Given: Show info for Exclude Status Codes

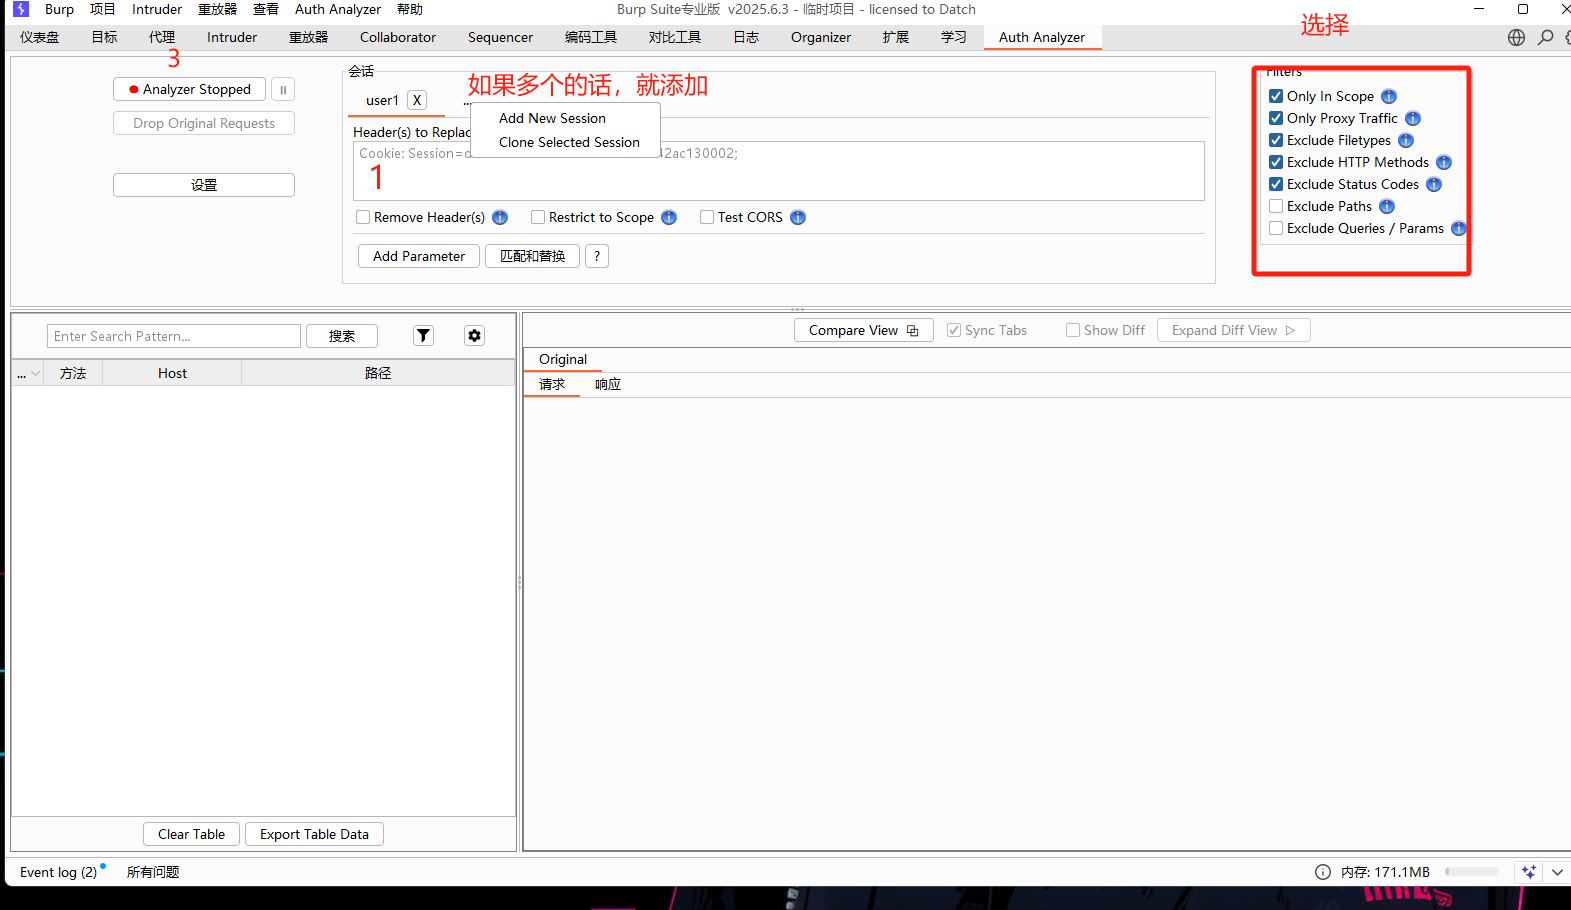Looking at the screenshot, I should point(1434,184).
